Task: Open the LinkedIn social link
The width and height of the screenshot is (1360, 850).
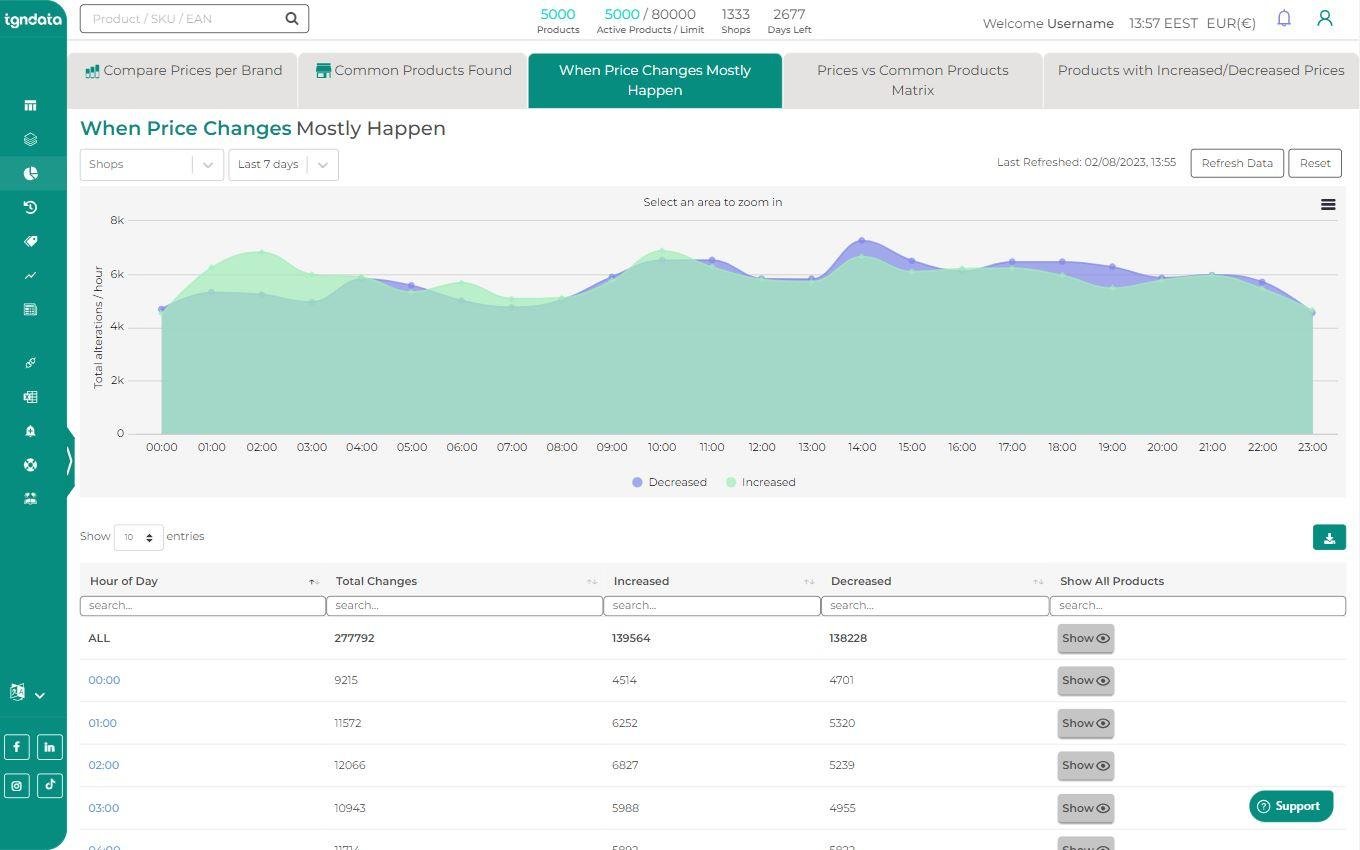Action: pos(49,747)
